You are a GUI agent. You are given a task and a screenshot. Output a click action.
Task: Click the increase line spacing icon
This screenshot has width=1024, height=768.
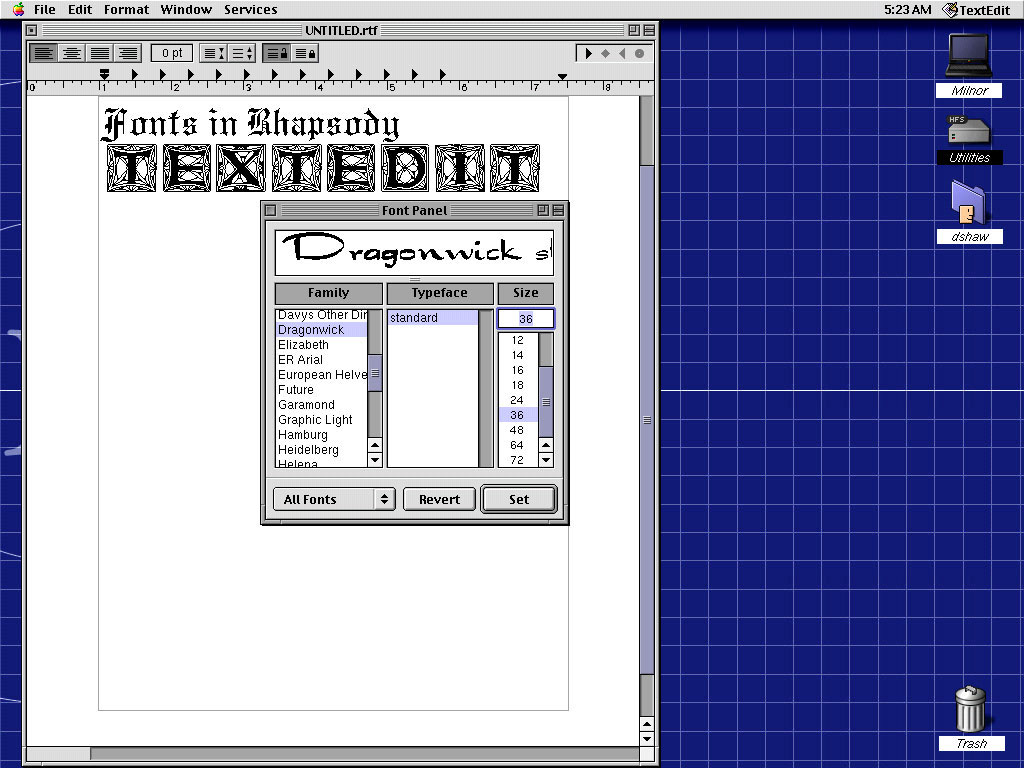(x=242, y=54)
